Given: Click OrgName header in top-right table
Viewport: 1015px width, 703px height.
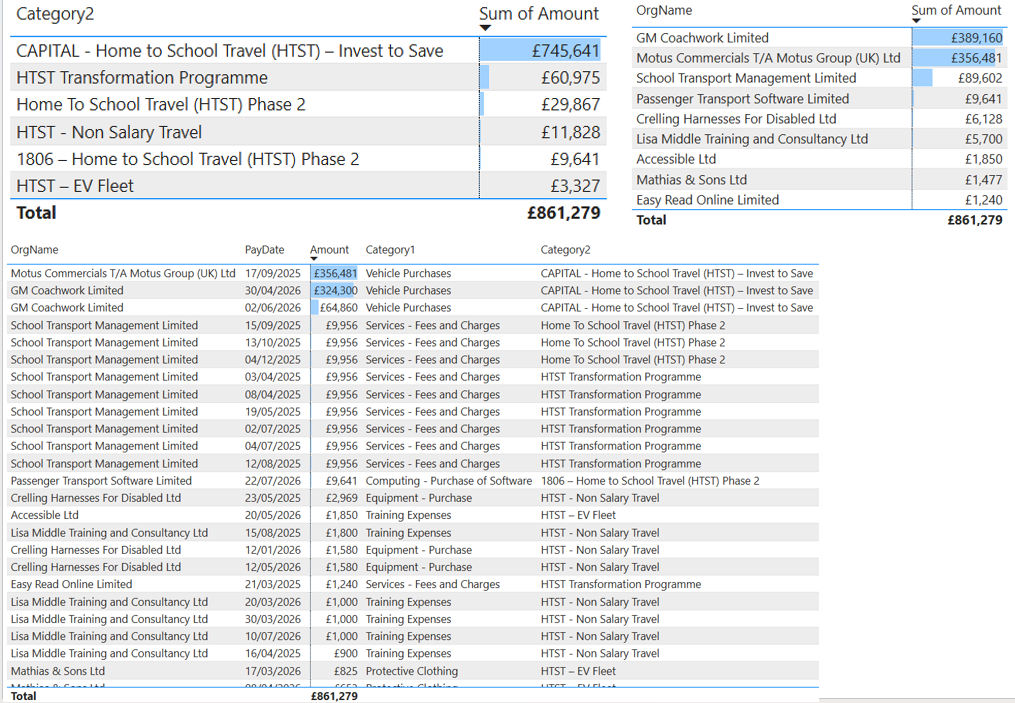Looking at the screenshot, I should [664, 10].
